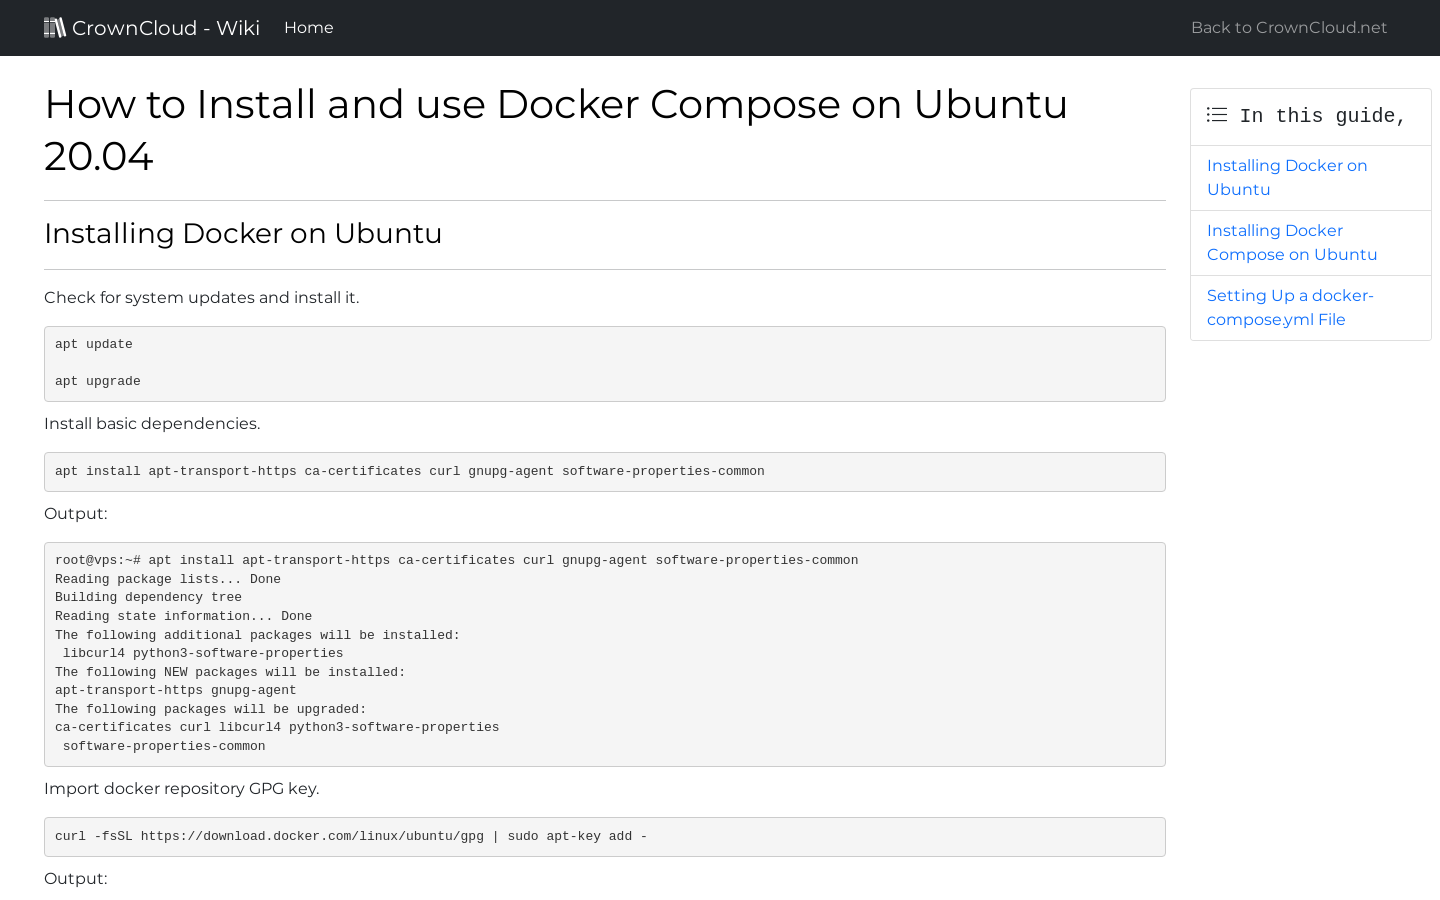Select the navigation bar Home entry

(308, 27)
